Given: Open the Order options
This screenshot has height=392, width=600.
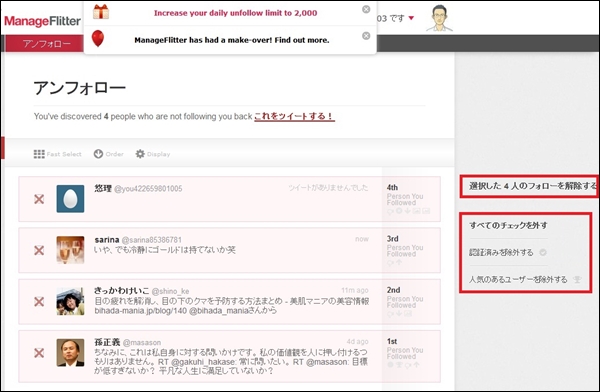Looking at the screenshot, I should 109,154.
